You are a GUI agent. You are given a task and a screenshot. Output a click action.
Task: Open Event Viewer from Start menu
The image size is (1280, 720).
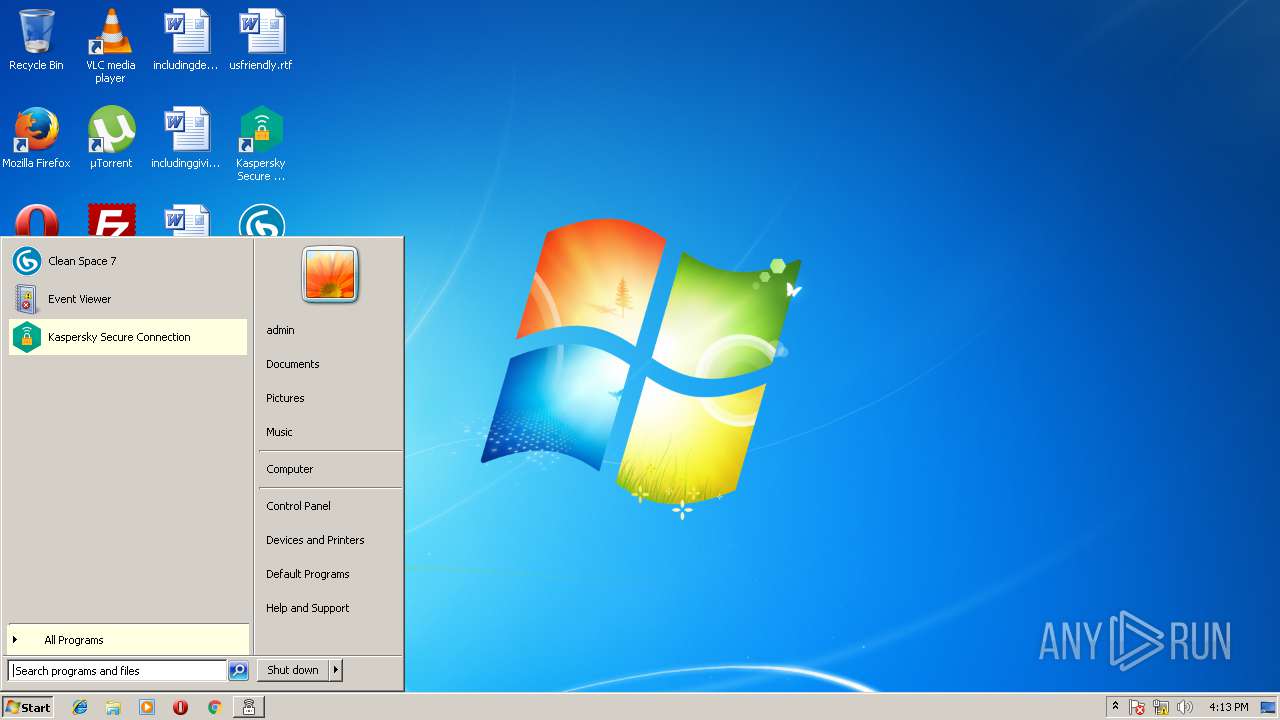tap(127, 299)
